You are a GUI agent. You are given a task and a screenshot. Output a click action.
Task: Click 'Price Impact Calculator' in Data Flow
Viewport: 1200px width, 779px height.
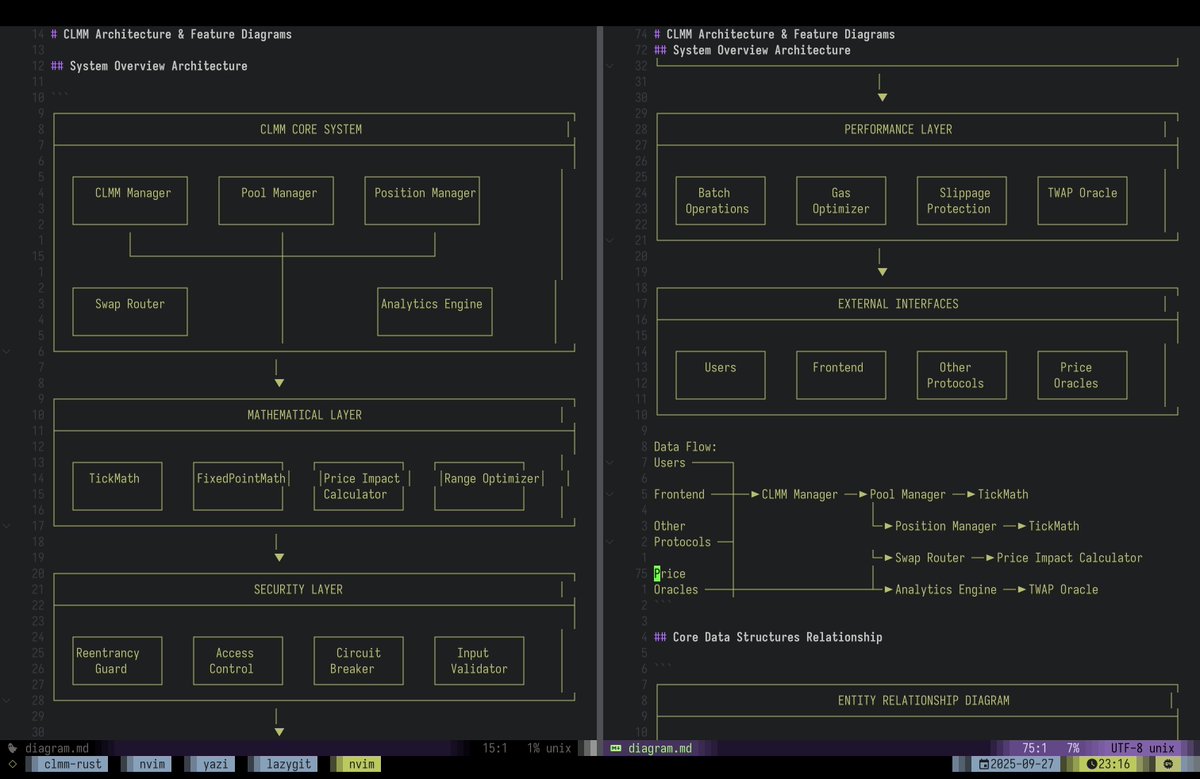[1069, 558]
